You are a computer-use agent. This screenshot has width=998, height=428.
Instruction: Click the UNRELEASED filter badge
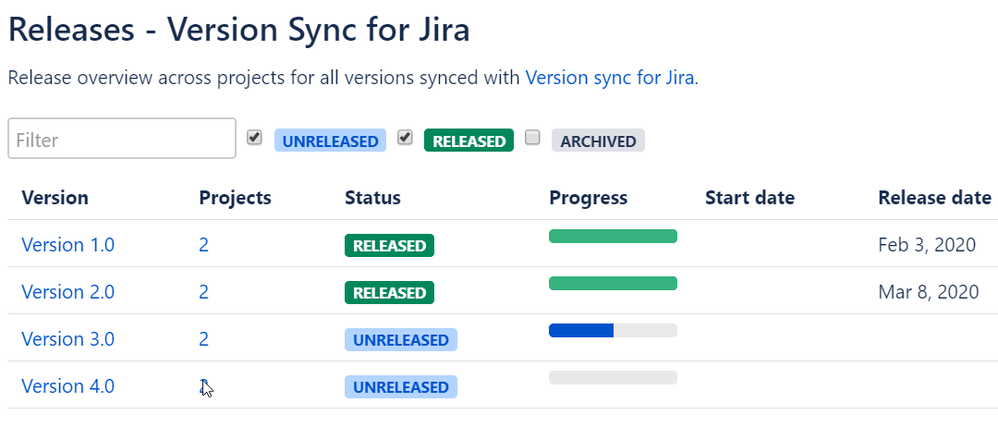pos(330,141)
